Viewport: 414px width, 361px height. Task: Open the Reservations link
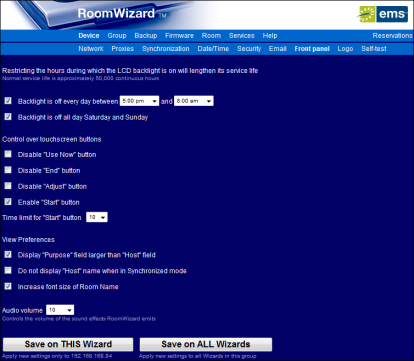point(393,36)
